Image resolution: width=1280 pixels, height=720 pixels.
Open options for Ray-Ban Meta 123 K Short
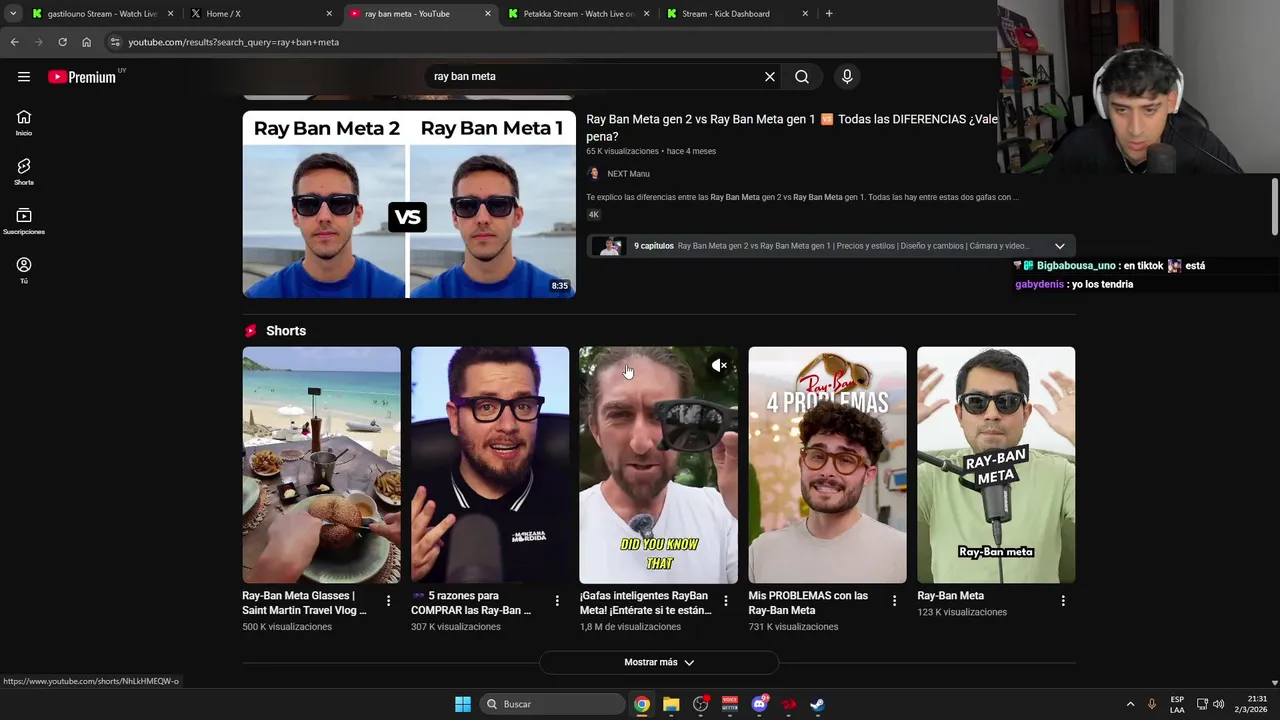pyautogui.click(x=1063, y=601)
